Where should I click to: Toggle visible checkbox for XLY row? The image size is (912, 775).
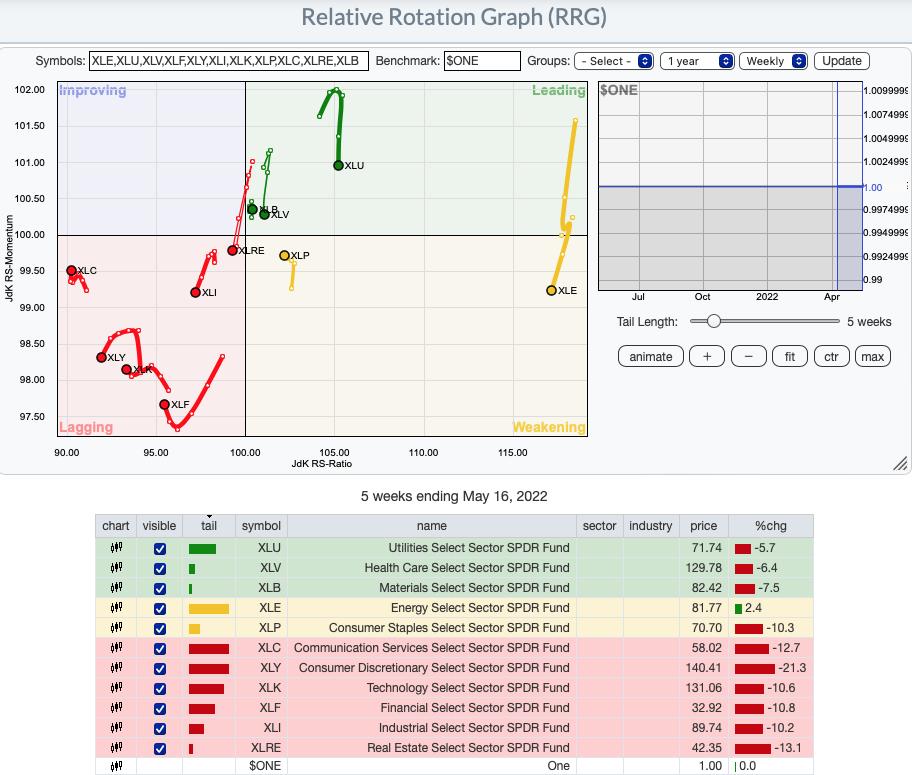coord(159,668)
